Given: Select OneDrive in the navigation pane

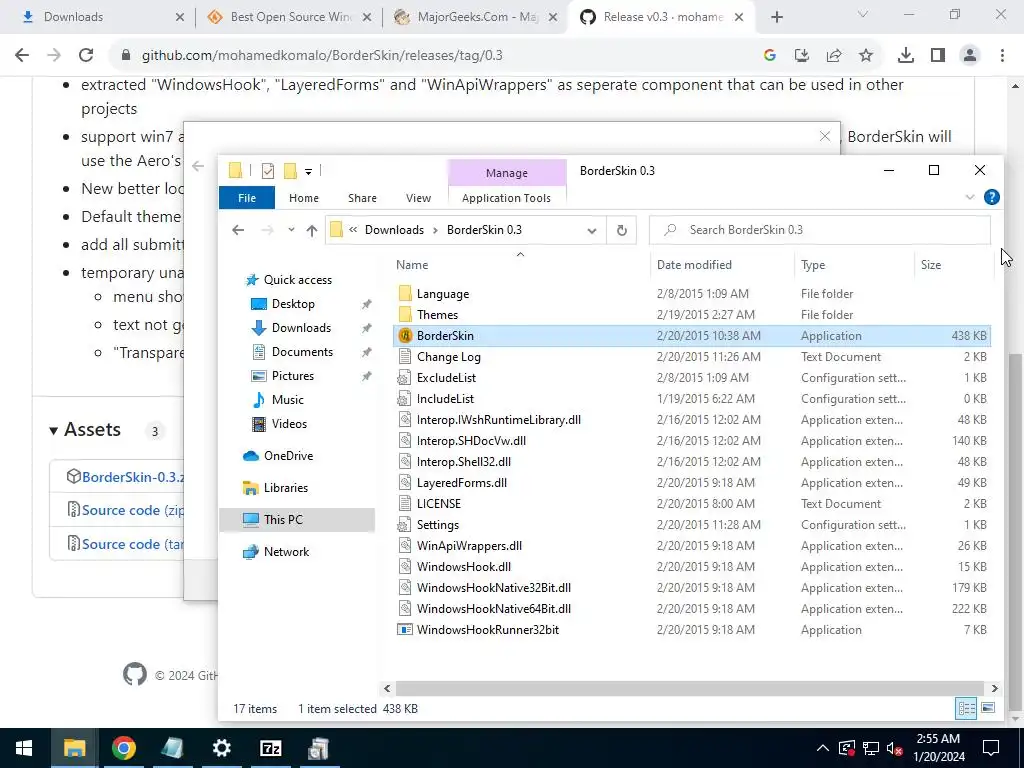Looking at the screenshot, I should point(288,456).
